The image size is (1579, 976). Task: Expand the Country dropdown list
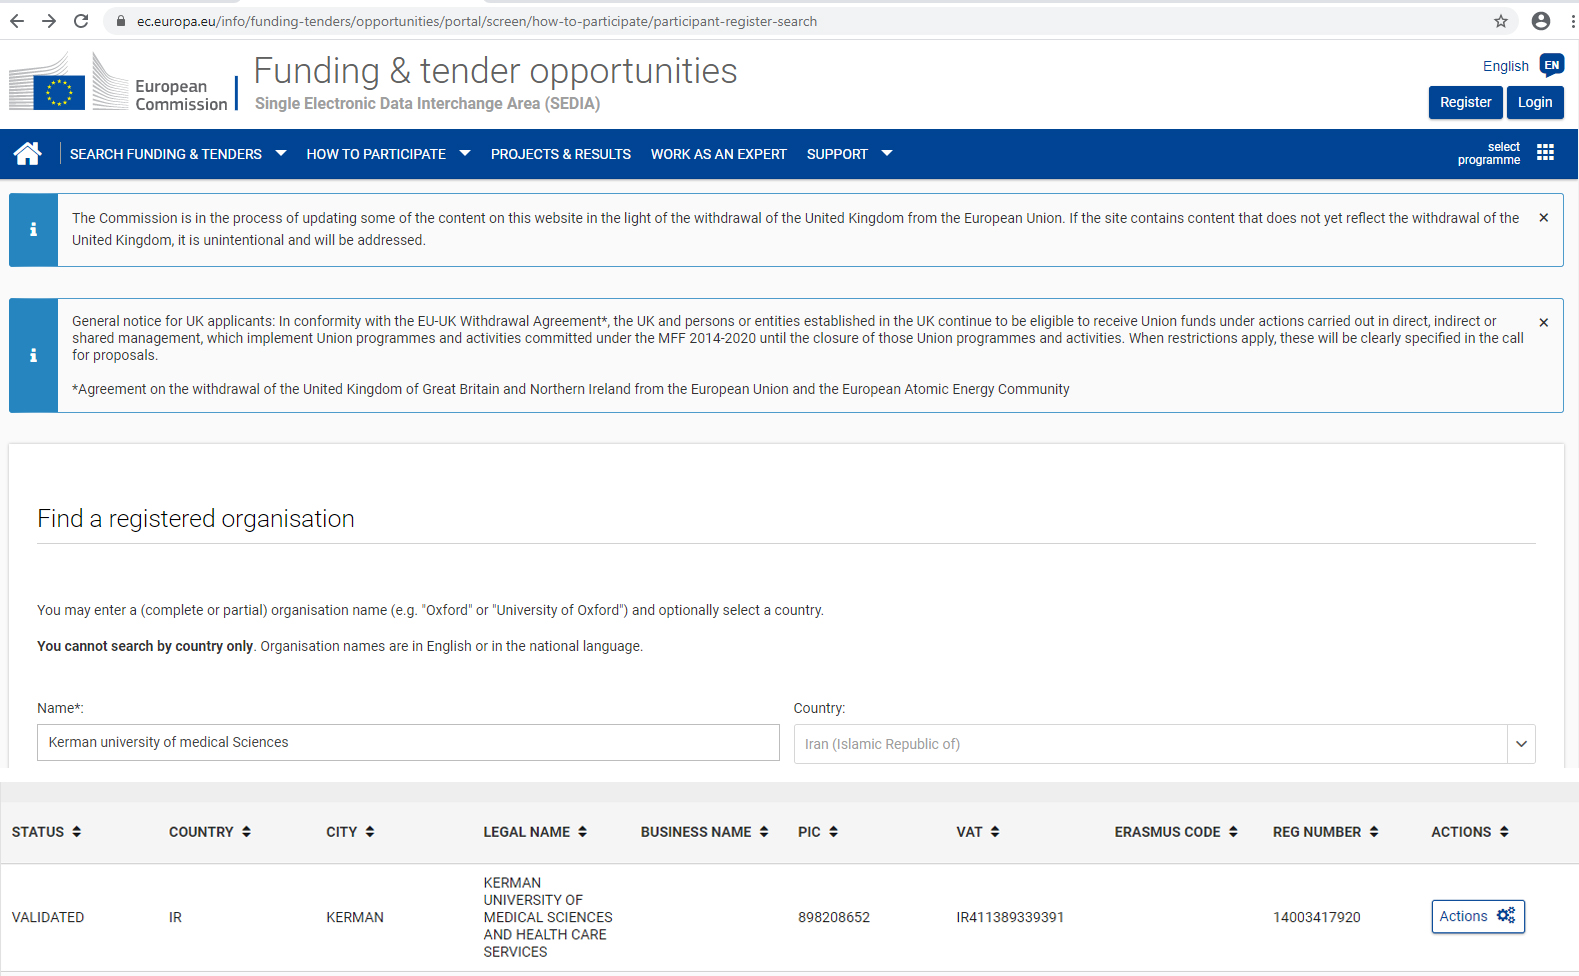pos(1520,744)
